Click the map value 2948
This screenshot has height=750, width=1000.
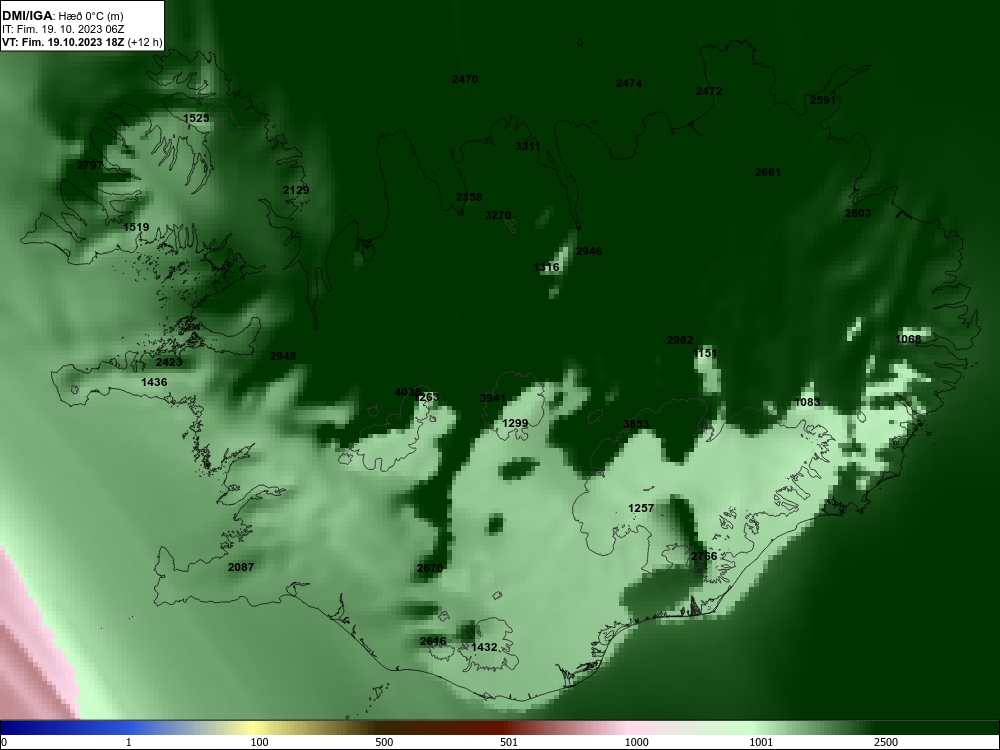[283, 357]
